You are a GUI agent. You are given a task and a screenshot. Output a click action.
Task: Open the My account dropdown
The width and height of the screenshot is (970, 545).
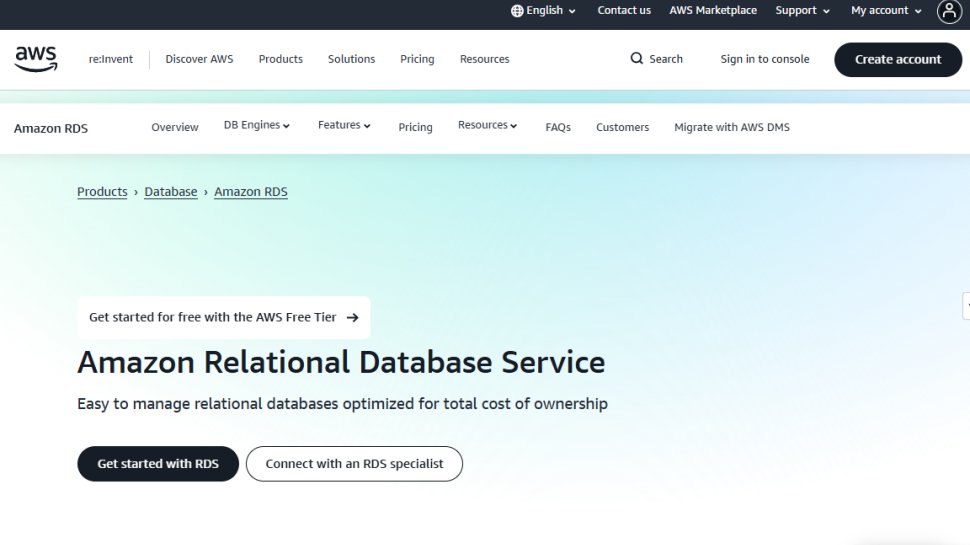(x=886, y=11)
